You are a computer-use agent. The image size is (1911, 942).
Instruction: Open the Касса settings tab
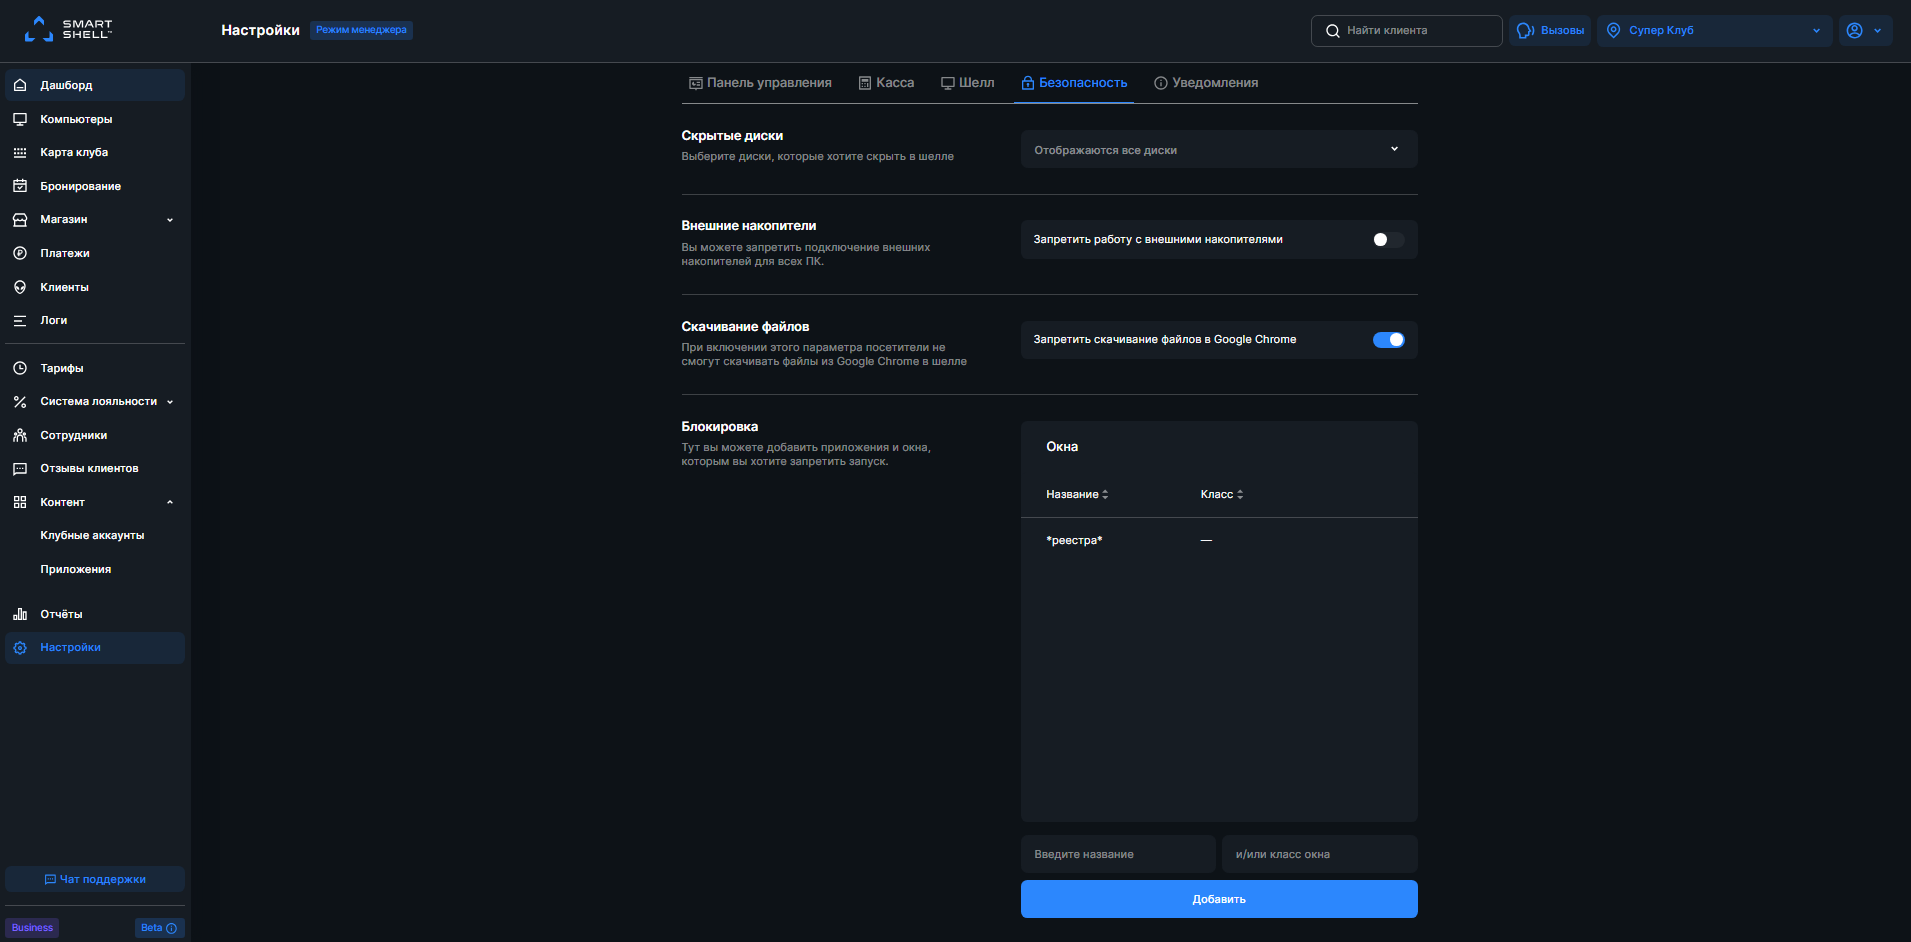[x=886, y=82]
